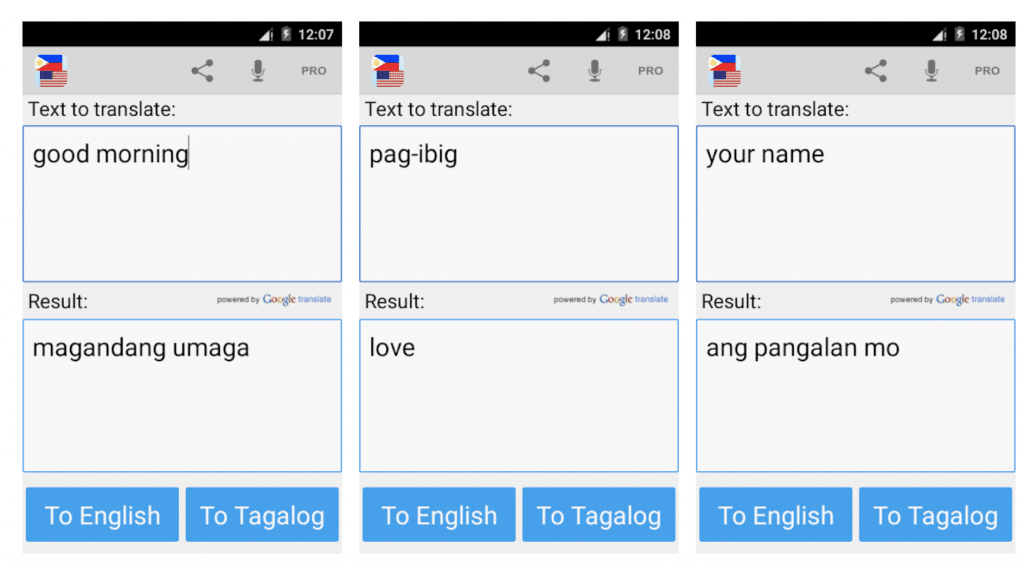The height and width of the screenshot is (568, 1024).
Task: Tap microphone icon above 'good morning' text
Action: pyautogui.click(x=258, y=71)
